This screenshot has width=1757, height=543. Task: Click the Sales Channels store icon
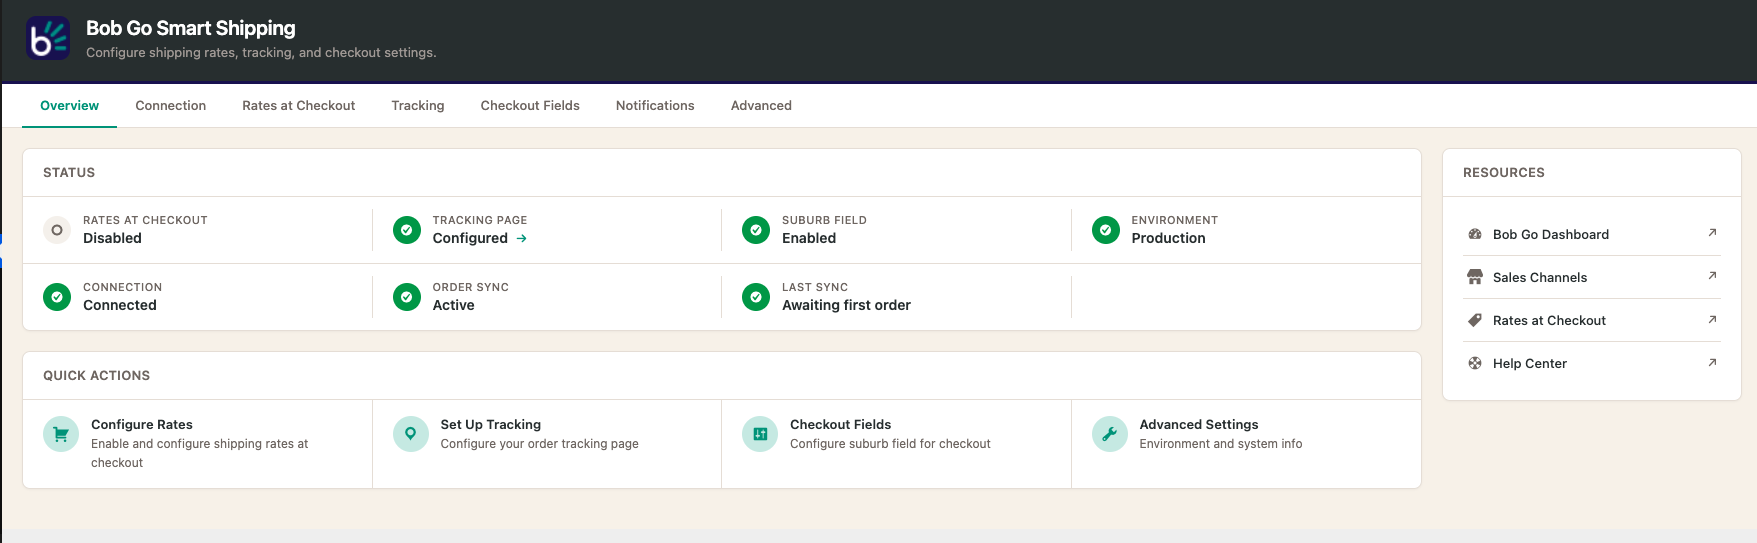coord(1475,277)
